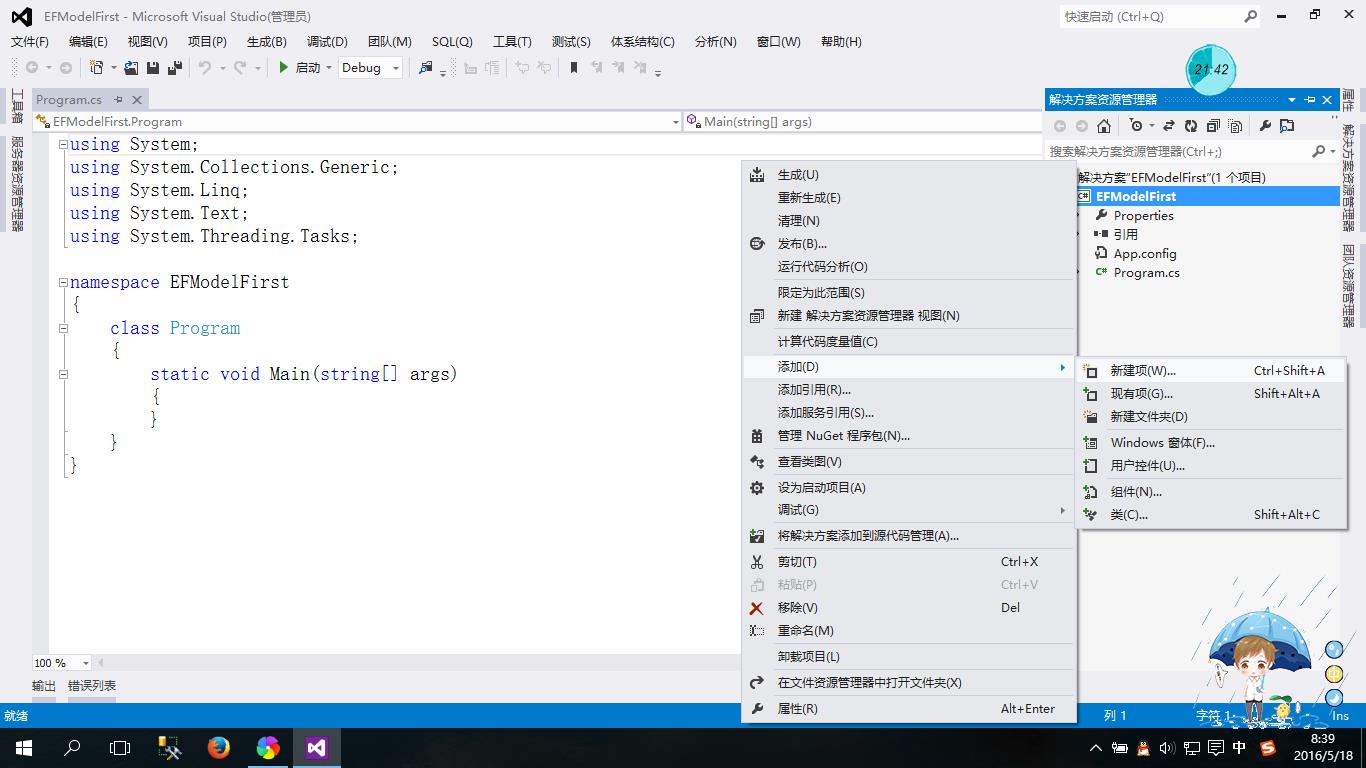Screen dimensions: 1366x768
Task: Choose 设为启动项目(A) in context menu
Action: (x=909, y=488)
